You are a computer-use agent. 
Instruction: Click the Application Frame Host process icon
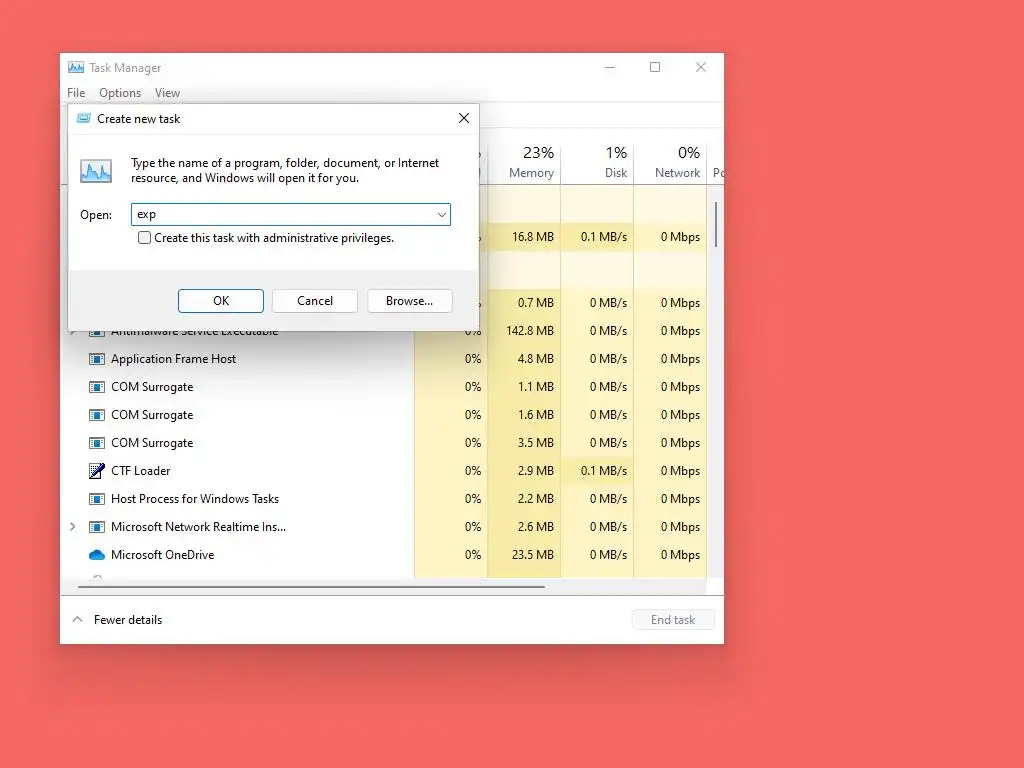(x=97, y=359)
